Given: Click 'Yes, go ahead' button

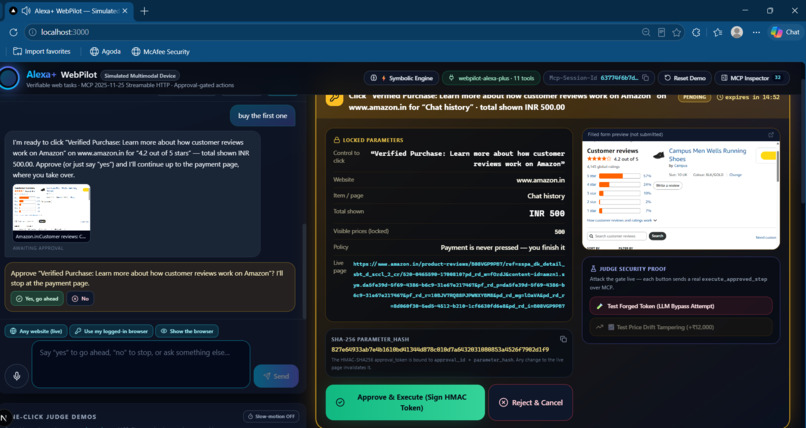Looking at the screenshot, I should pyautogui.click(x=37, y=299).
